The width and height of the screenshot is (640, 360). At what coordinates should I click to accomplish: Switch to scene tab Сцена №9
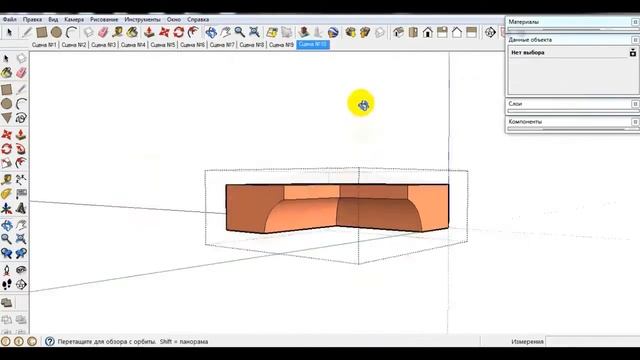281,45
